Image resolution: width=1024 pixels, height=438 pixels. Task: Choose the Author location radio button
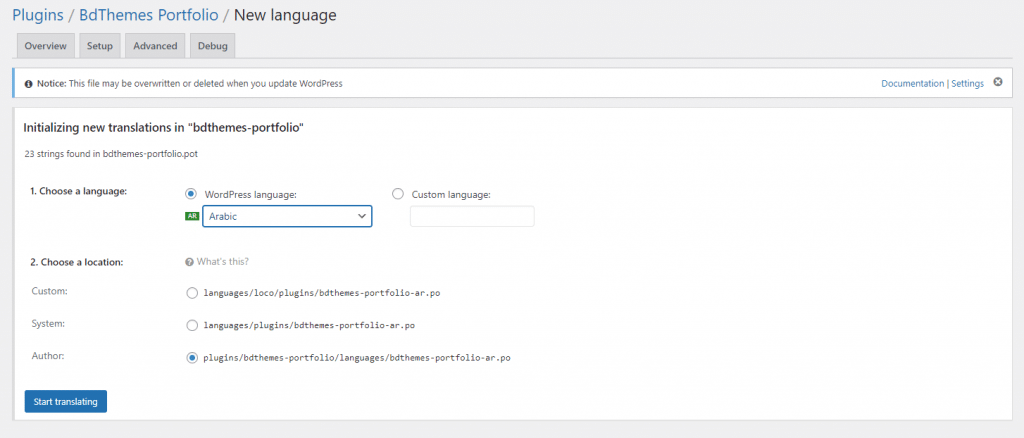[x=192, y=358]
